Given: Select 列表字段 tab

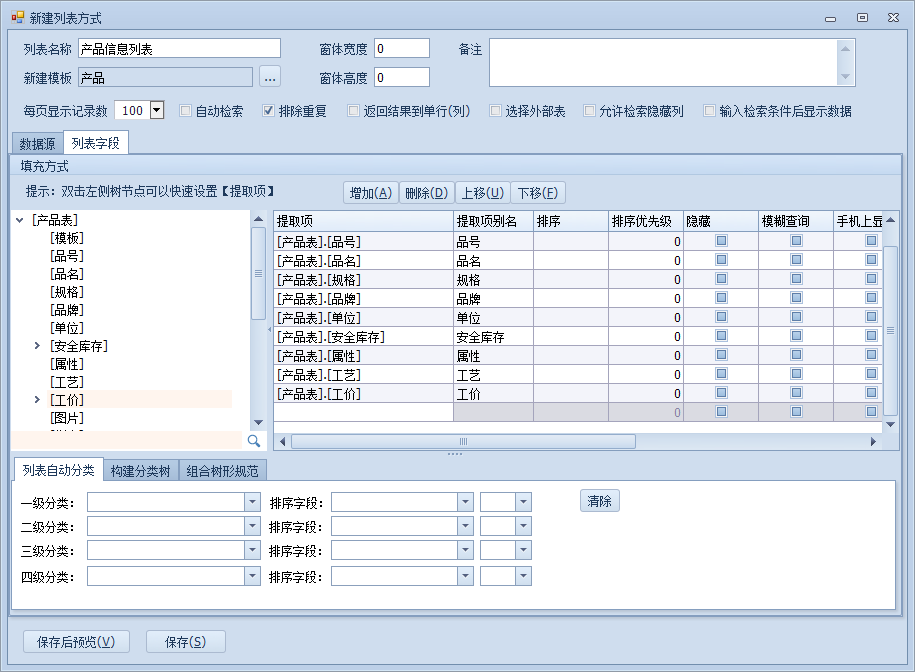Looking at the screenshot, I should (96, 143).
